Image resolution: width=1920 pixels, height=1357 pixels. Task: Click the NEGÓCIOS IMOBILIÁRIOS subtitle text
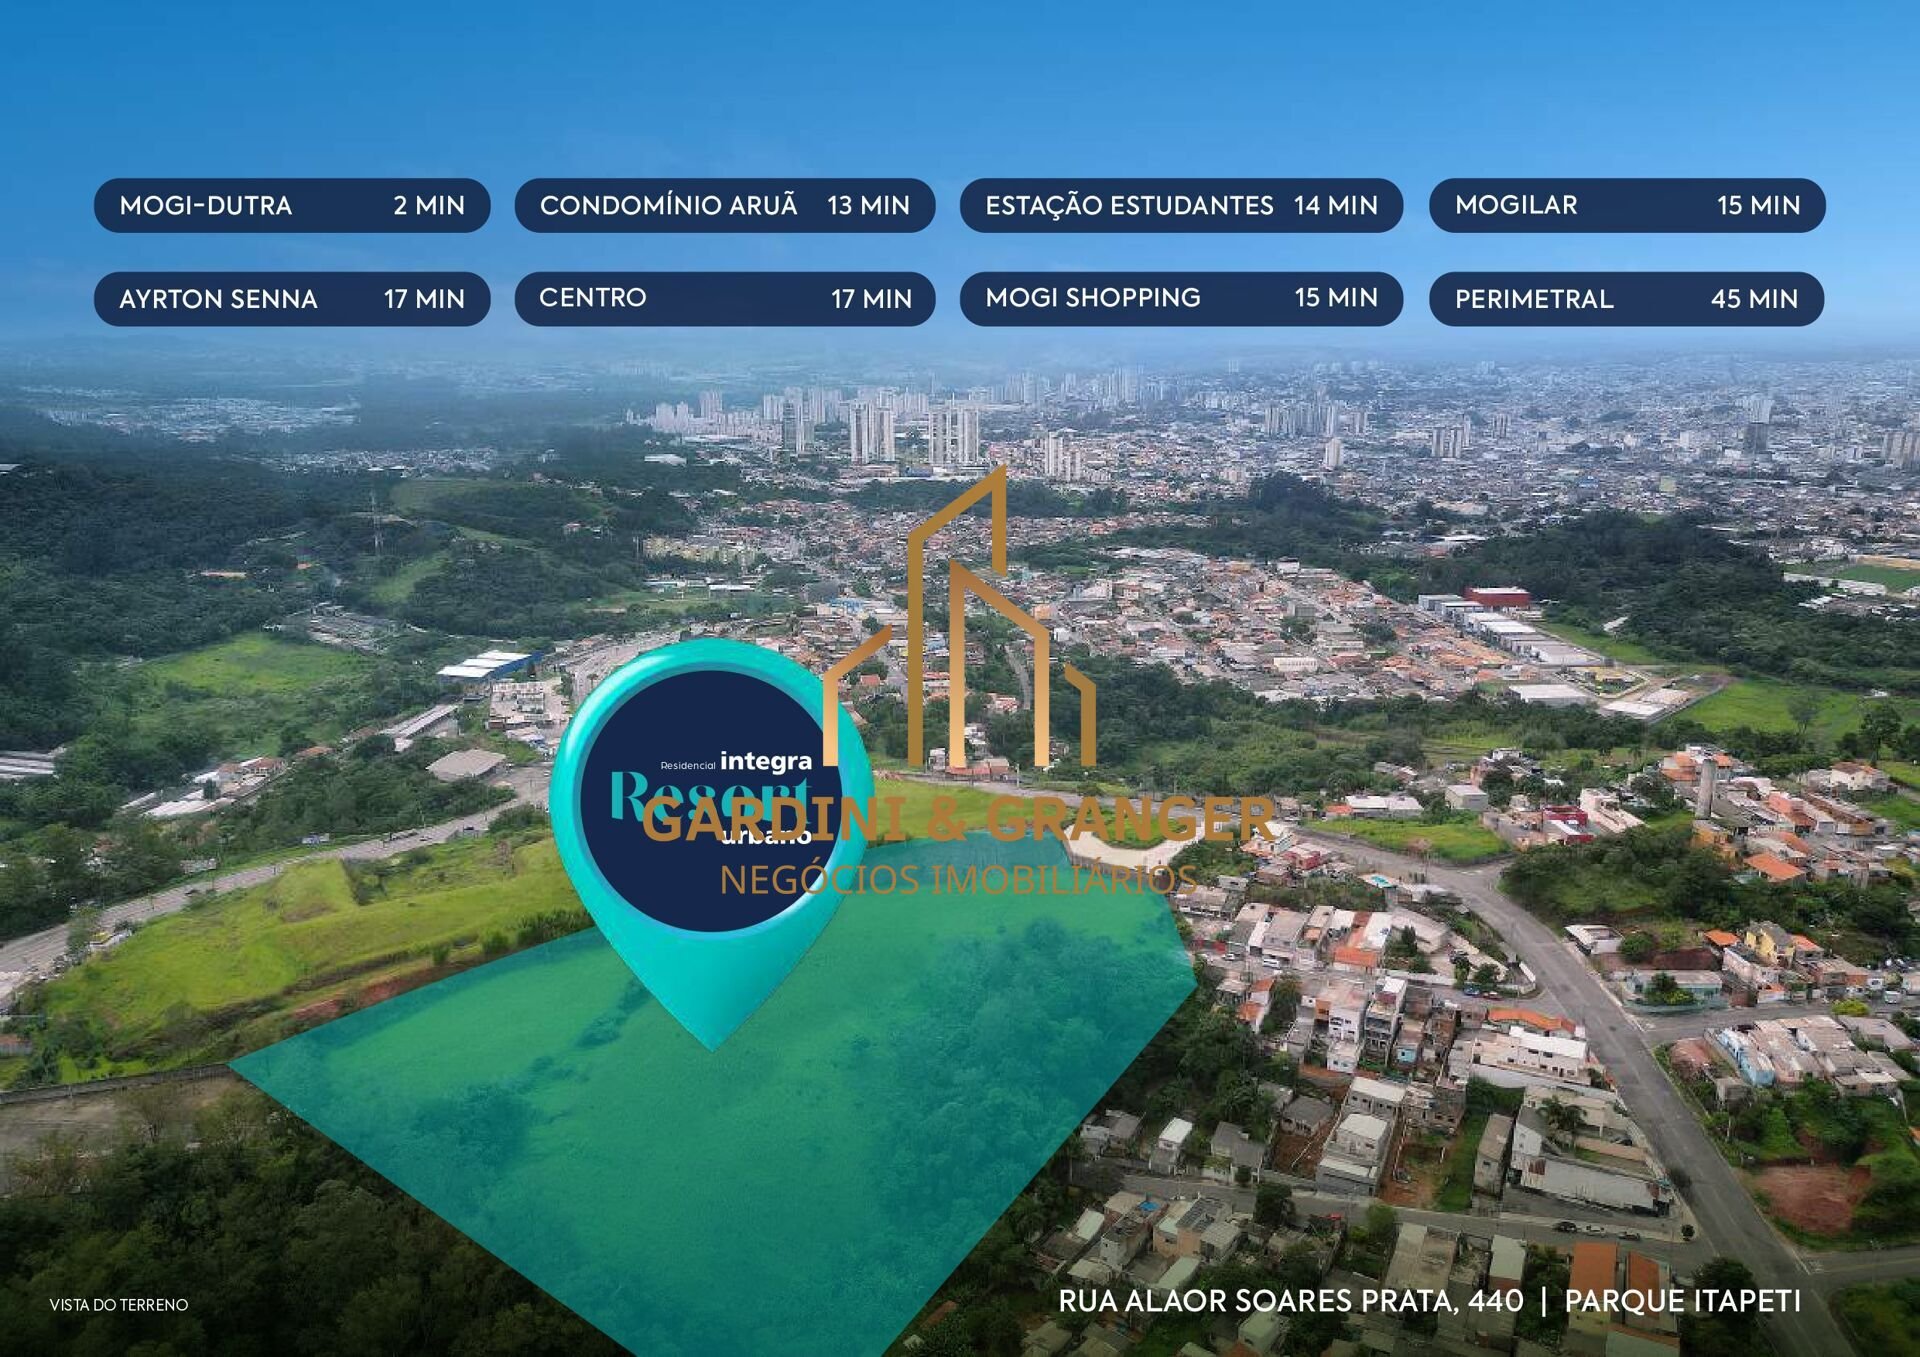pyautogui.click(x=958, y=880)
